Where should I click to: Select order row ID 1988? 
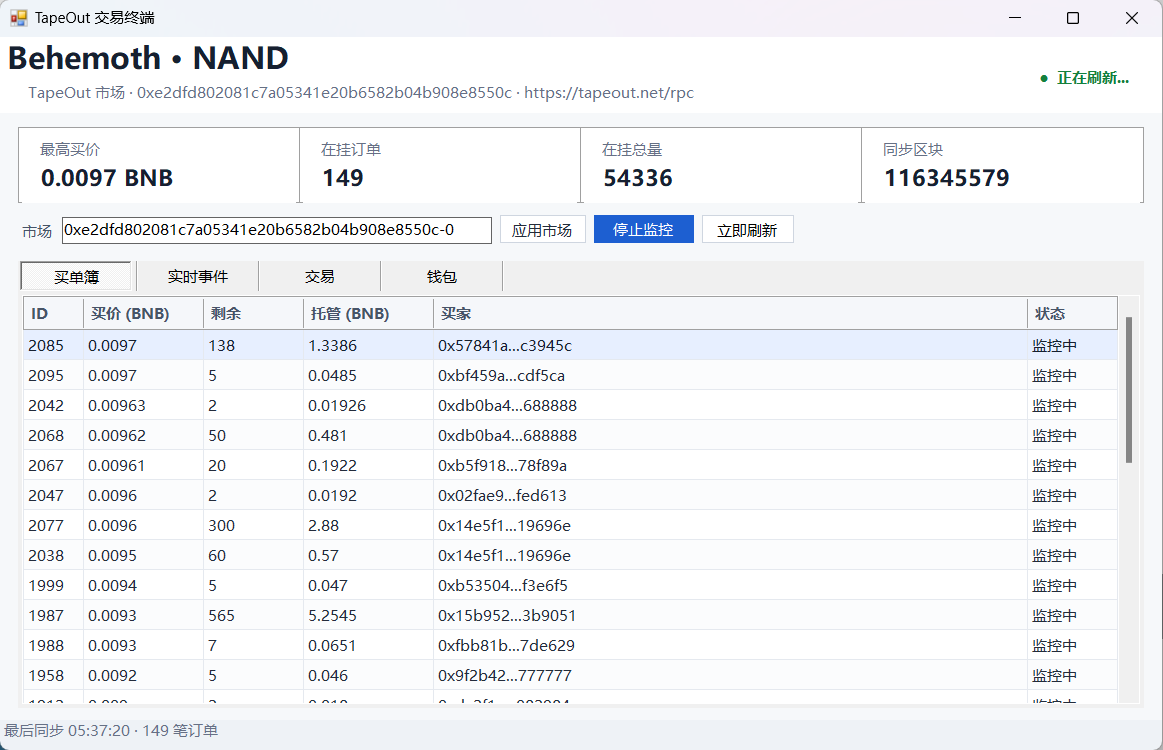[570, 645]
